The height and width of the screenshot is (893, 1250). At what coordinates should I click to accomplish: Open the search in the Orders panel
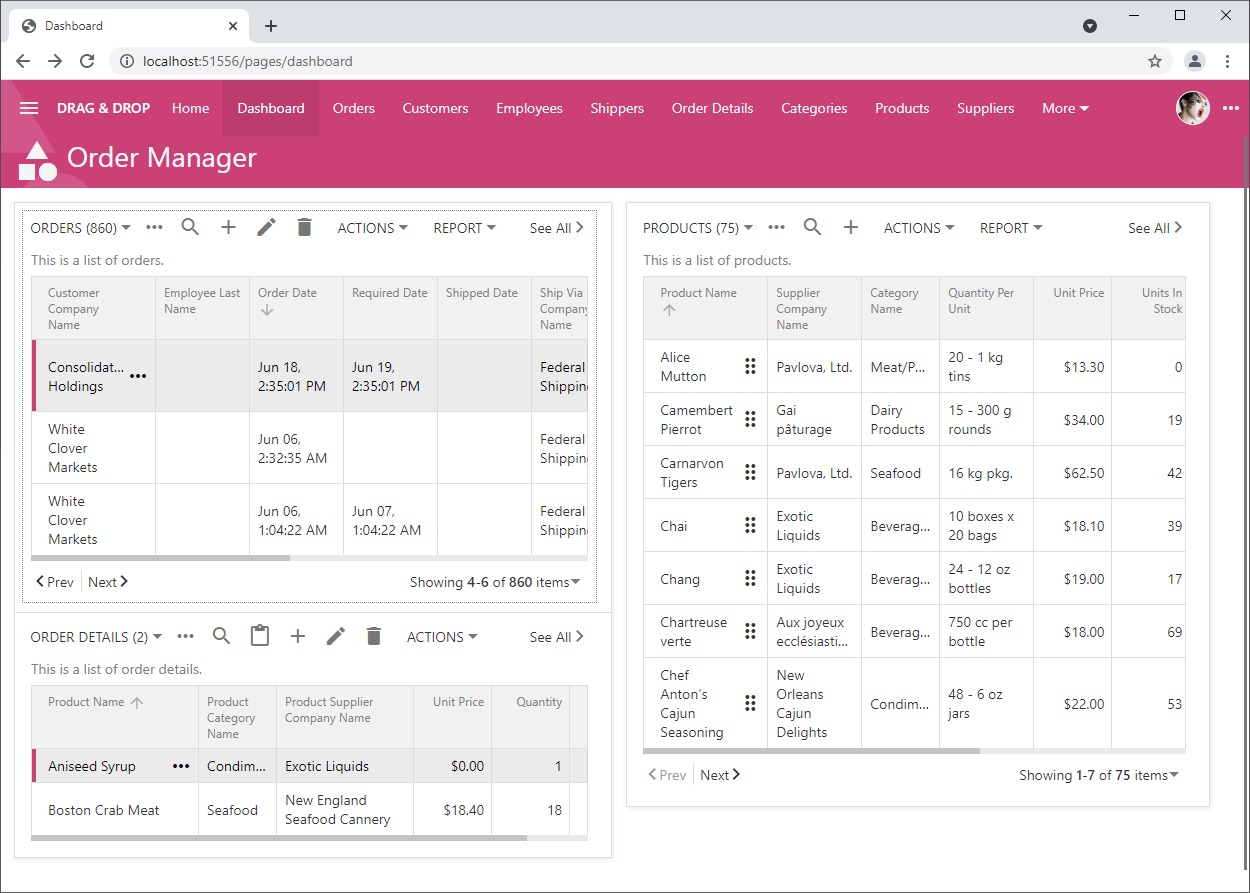coord(190,227)
